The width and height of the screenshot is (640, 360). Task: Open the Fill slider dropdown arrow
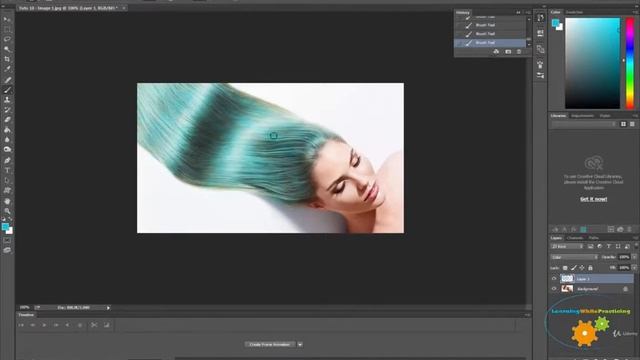(x=634, y=268)
